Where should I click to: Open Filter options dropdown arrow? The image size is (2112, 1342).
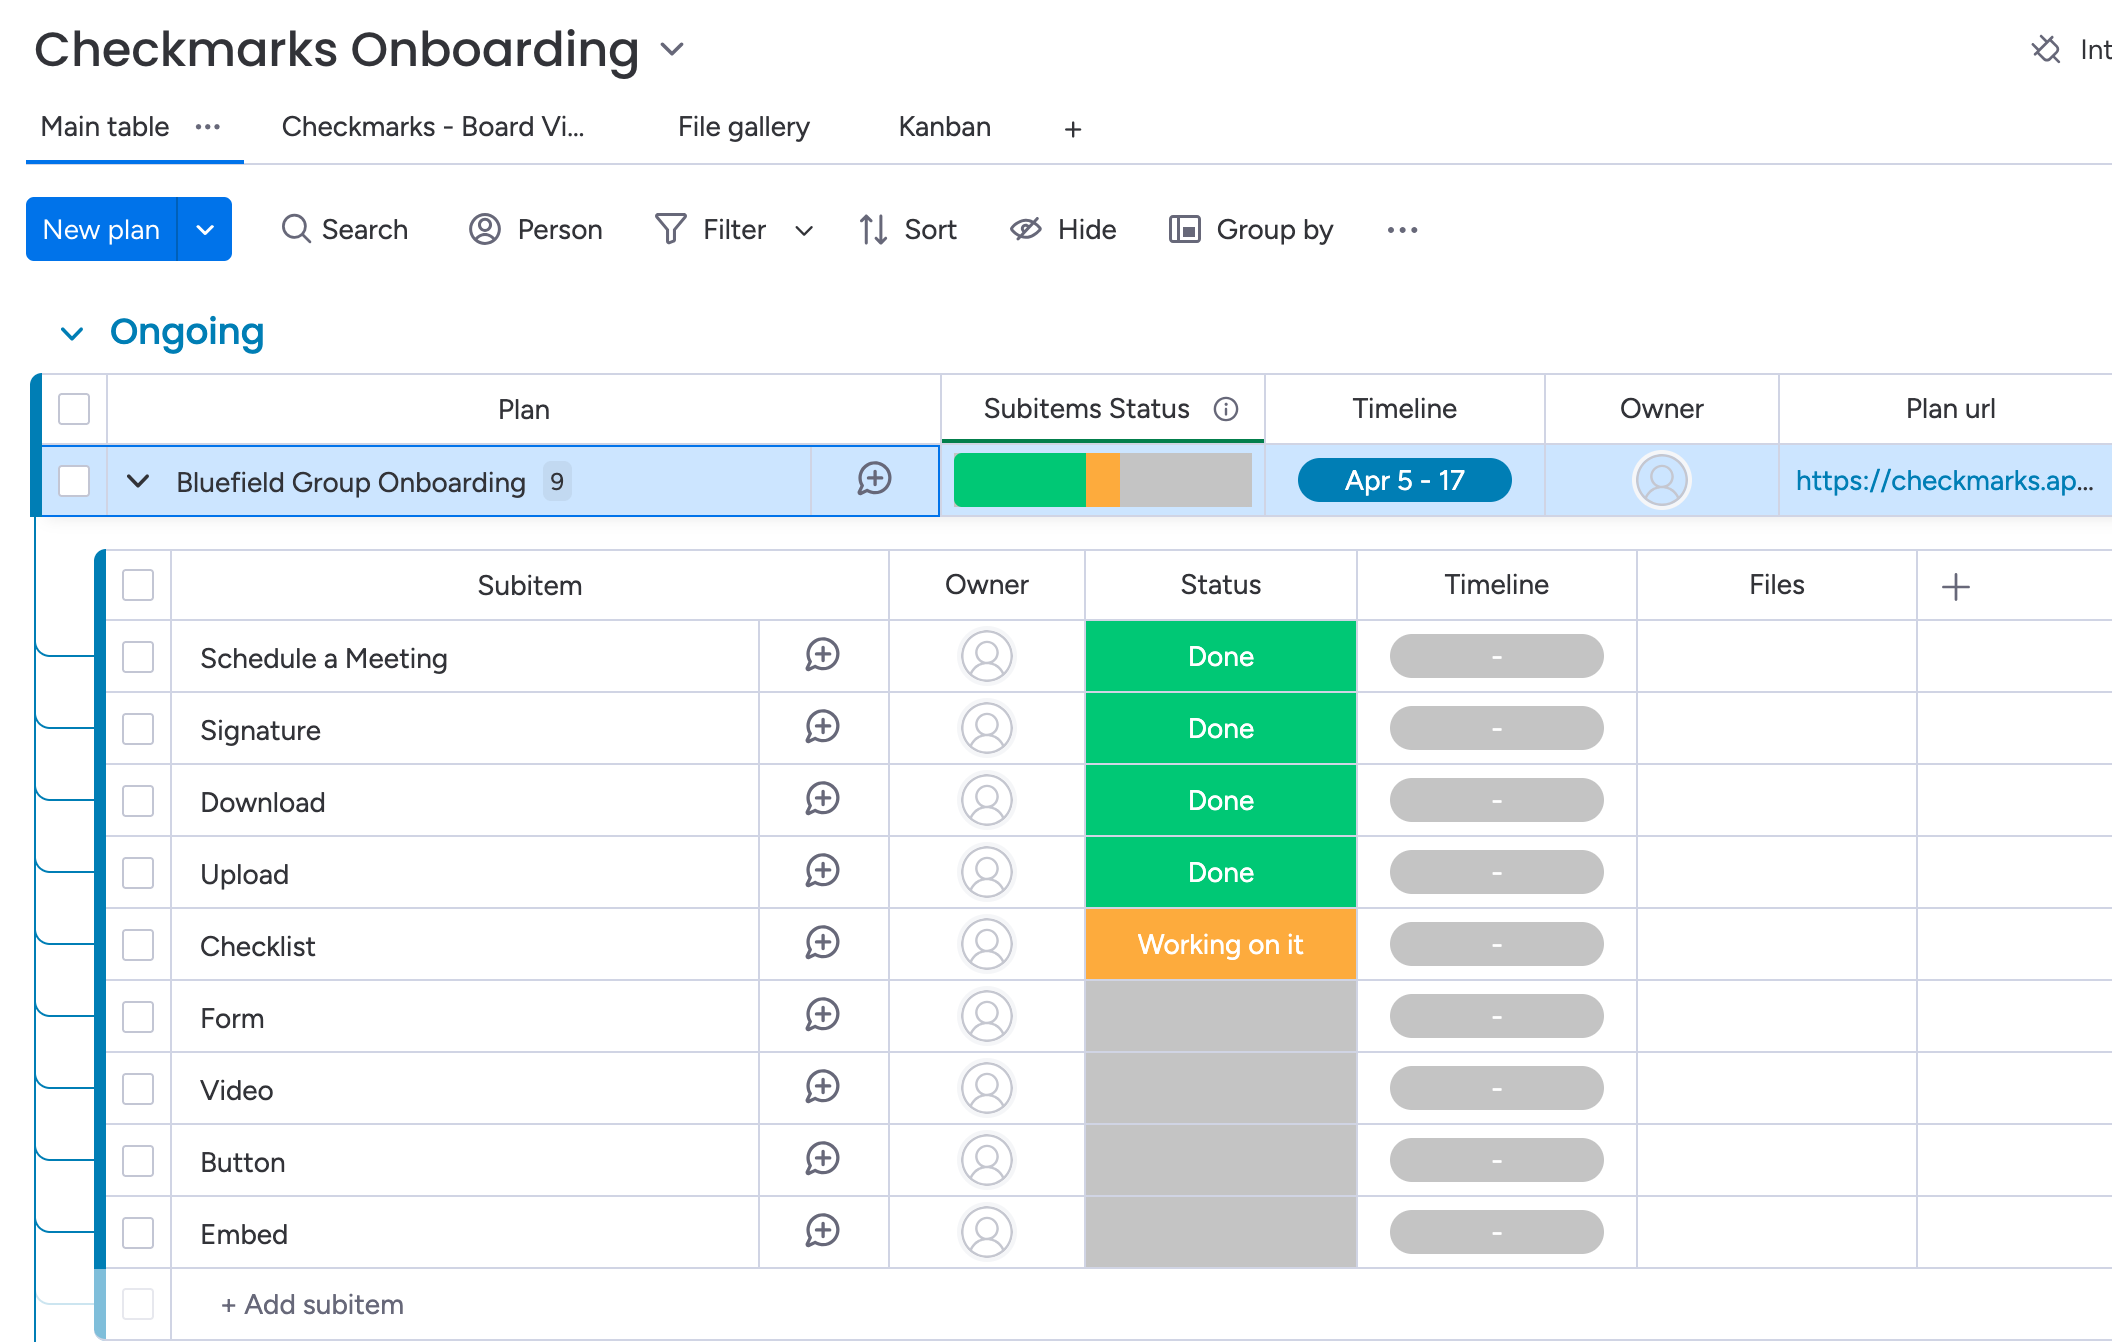[804, 231]
